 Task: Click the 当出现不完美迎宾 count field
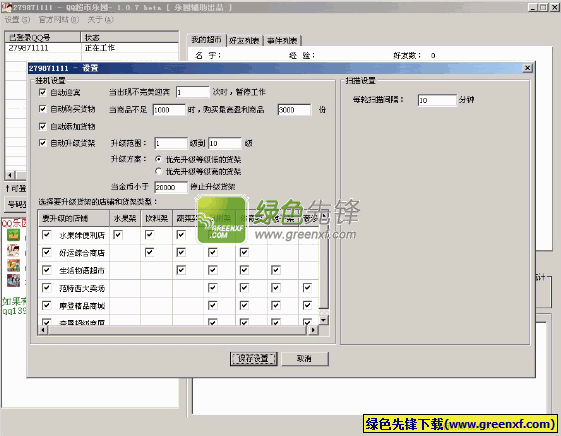pos(192,92)
